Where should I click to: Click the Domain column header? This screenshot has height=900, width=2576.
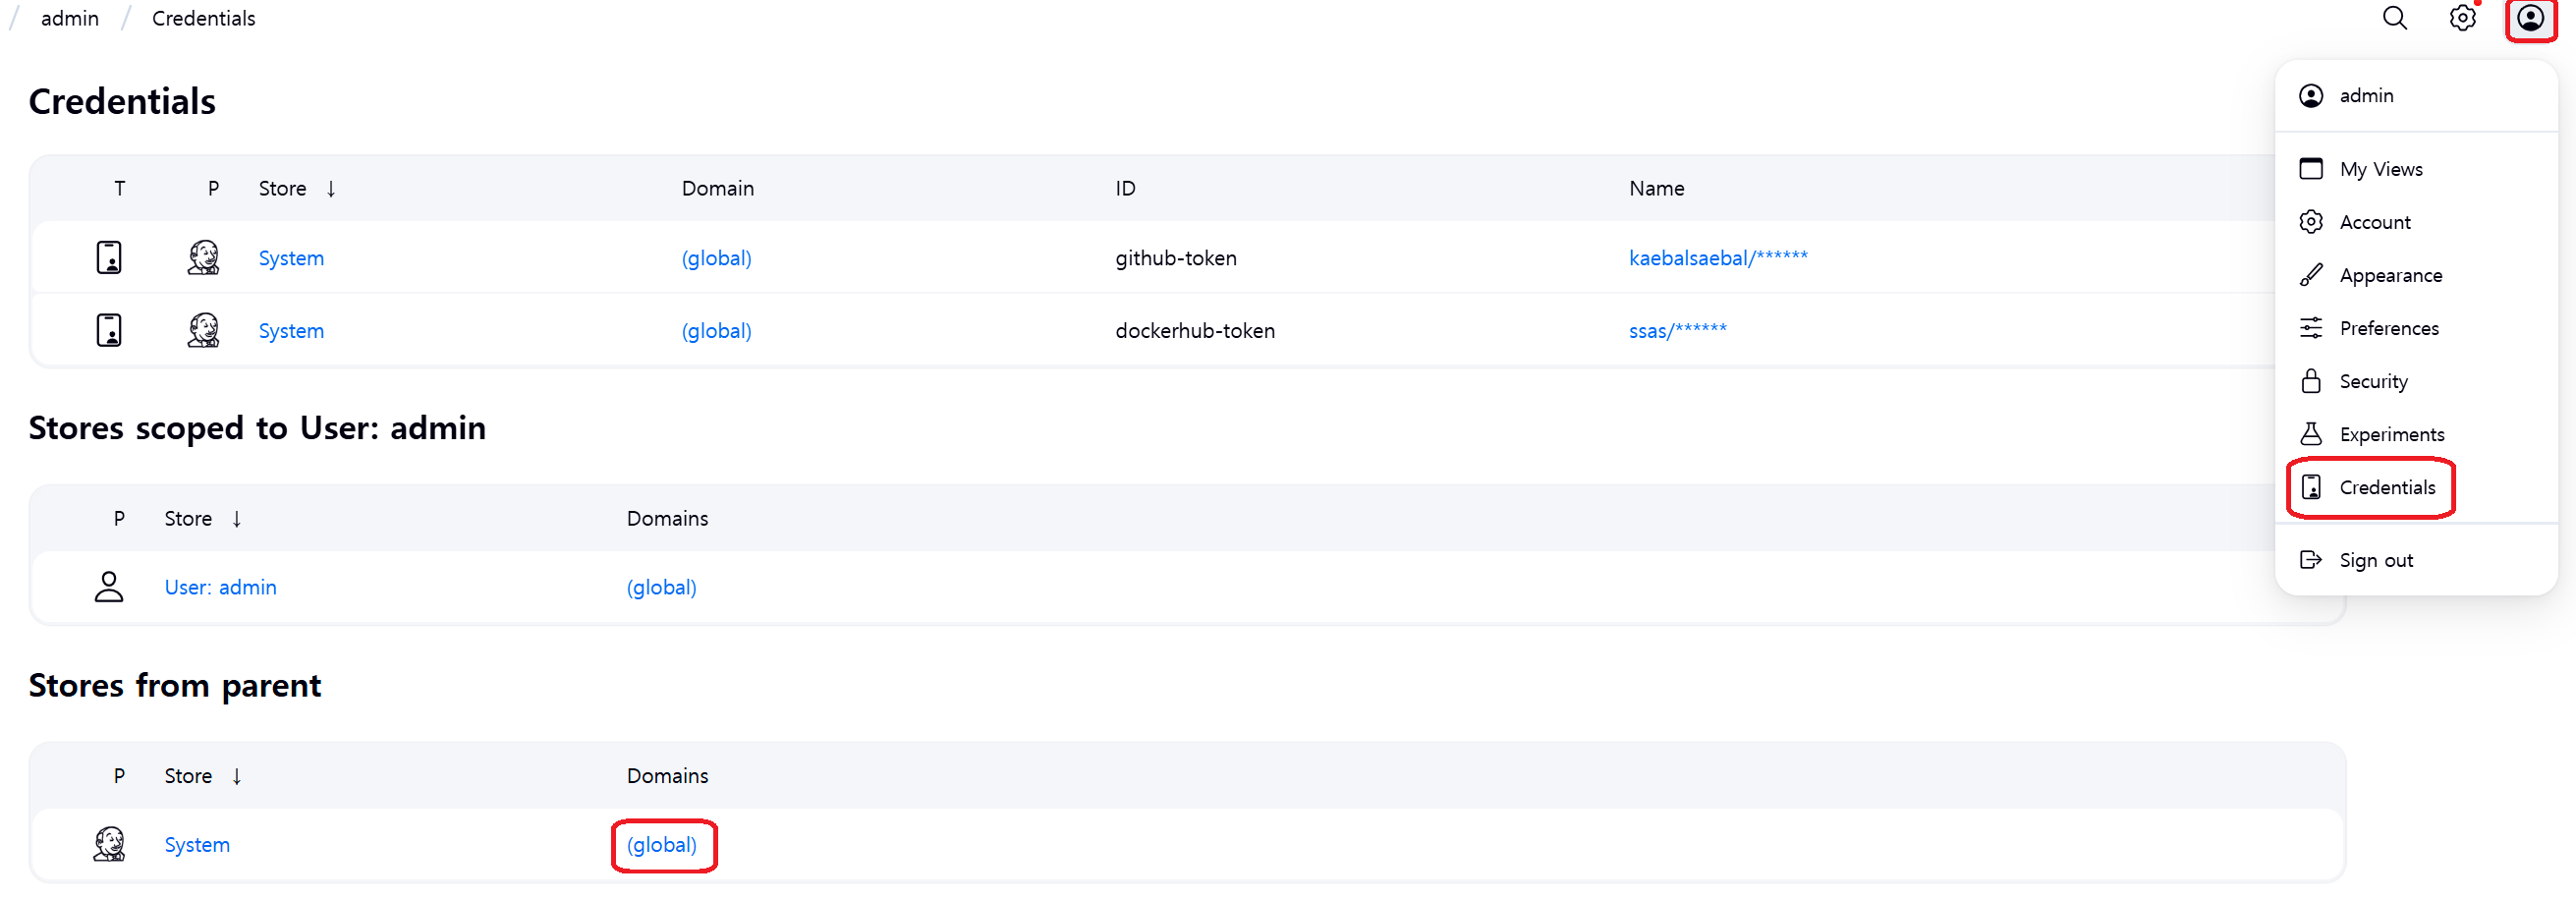click(717, 188)
